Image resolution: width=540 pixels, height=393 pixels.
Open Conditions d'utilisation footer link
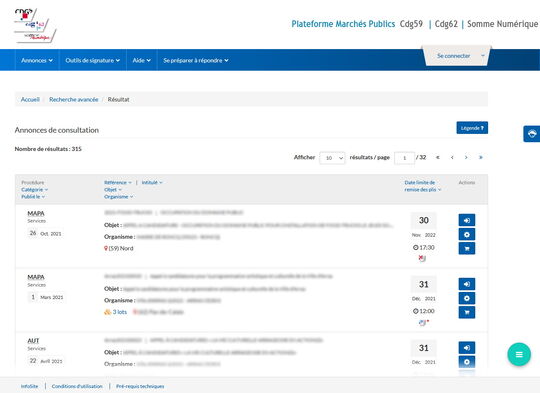77,386
